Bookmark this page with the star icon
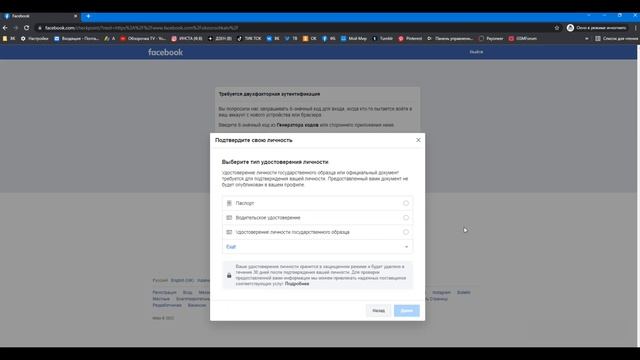The height and width of the screenshot is (360, 640). click(x=557, y=28)
